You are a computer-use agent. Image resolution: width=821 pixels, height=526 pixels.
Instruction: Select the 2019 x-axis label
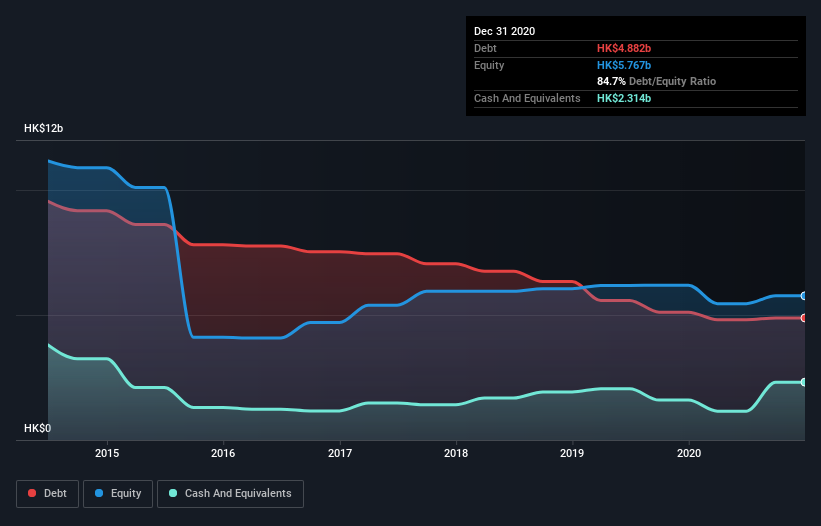[x=572, y=453]
